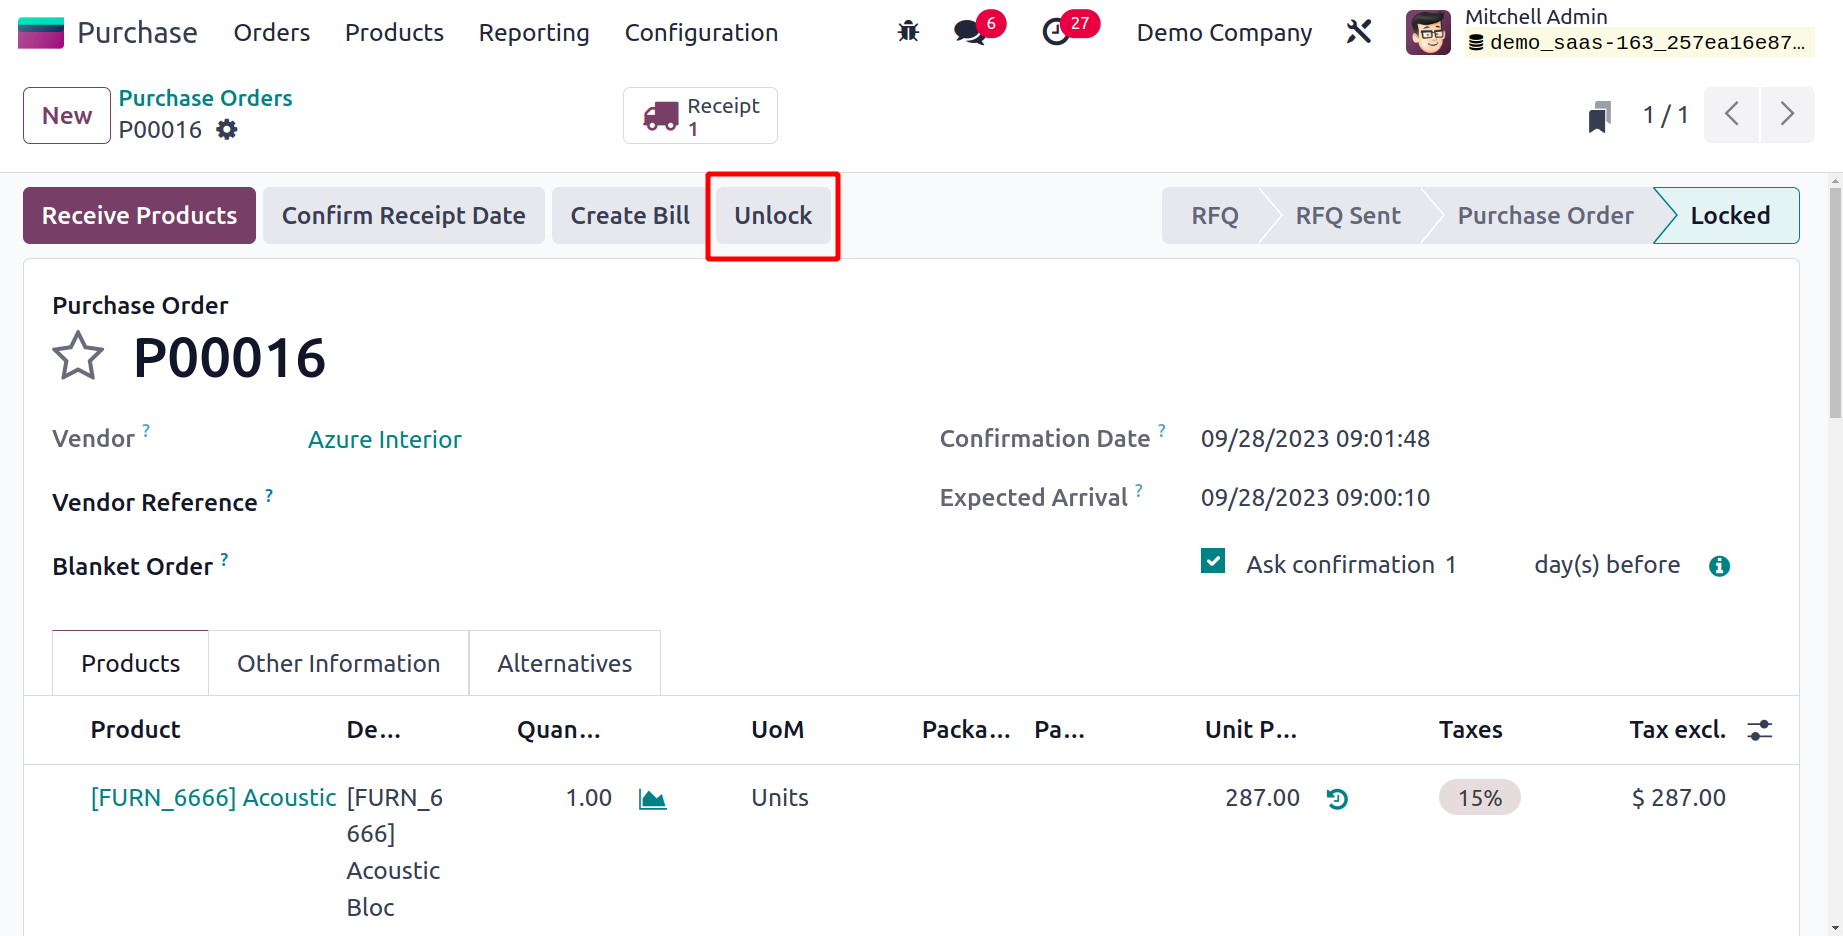Click the info icon after day(s) before

(x=1719, y=566)
